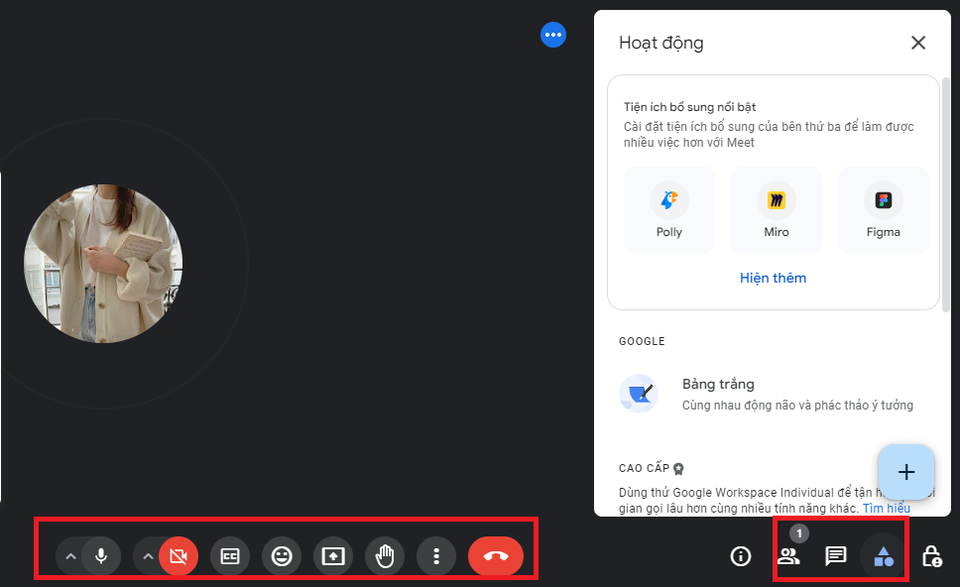Toggle closed captions
Image resolution: width=960 pixels, height=587 pixels.
(230, 556)
